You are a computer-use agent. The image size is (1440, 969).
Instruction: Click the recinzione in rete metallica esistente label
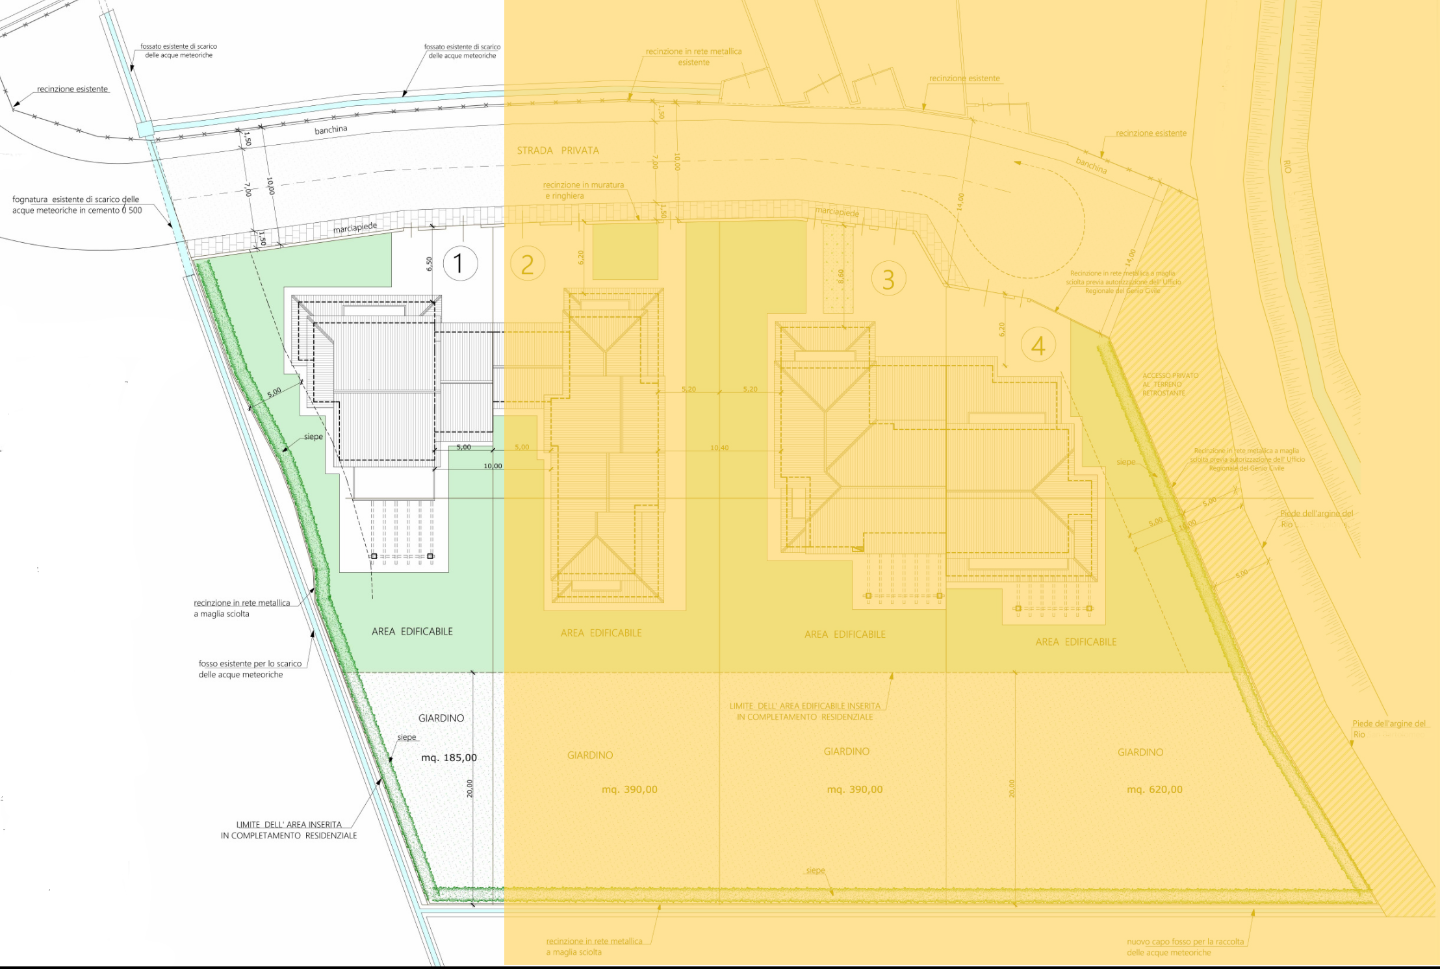pos(693,57)
